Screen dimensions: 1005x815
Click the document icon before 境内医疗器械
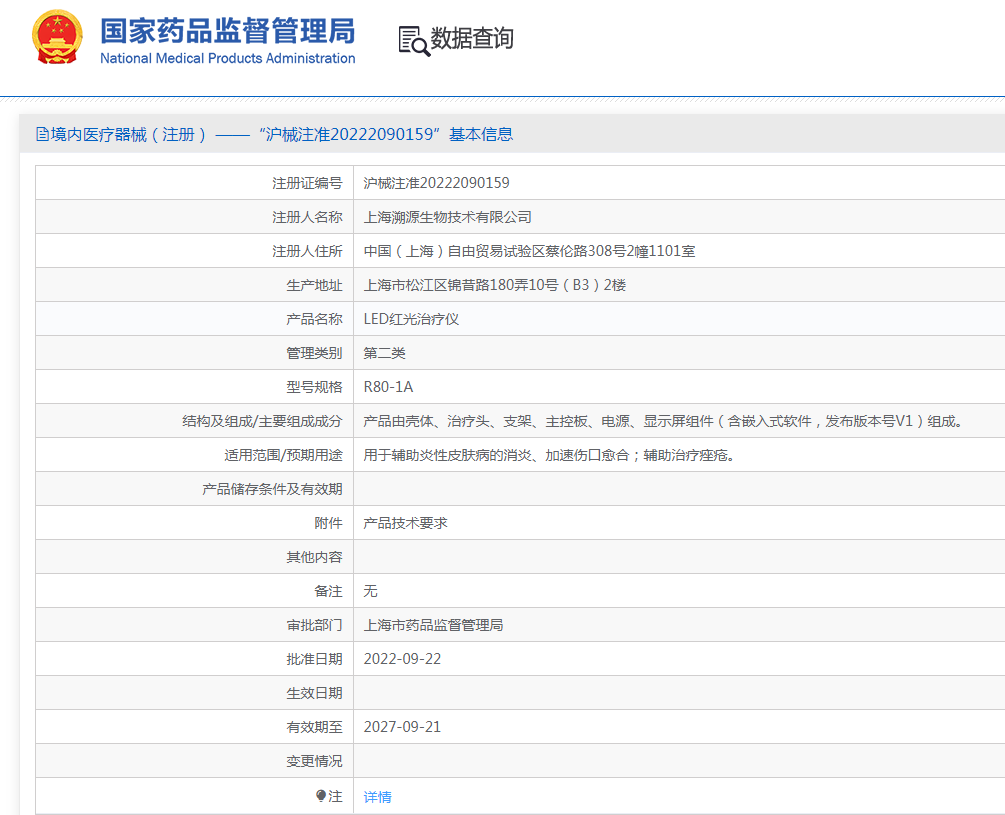point(42,135)
